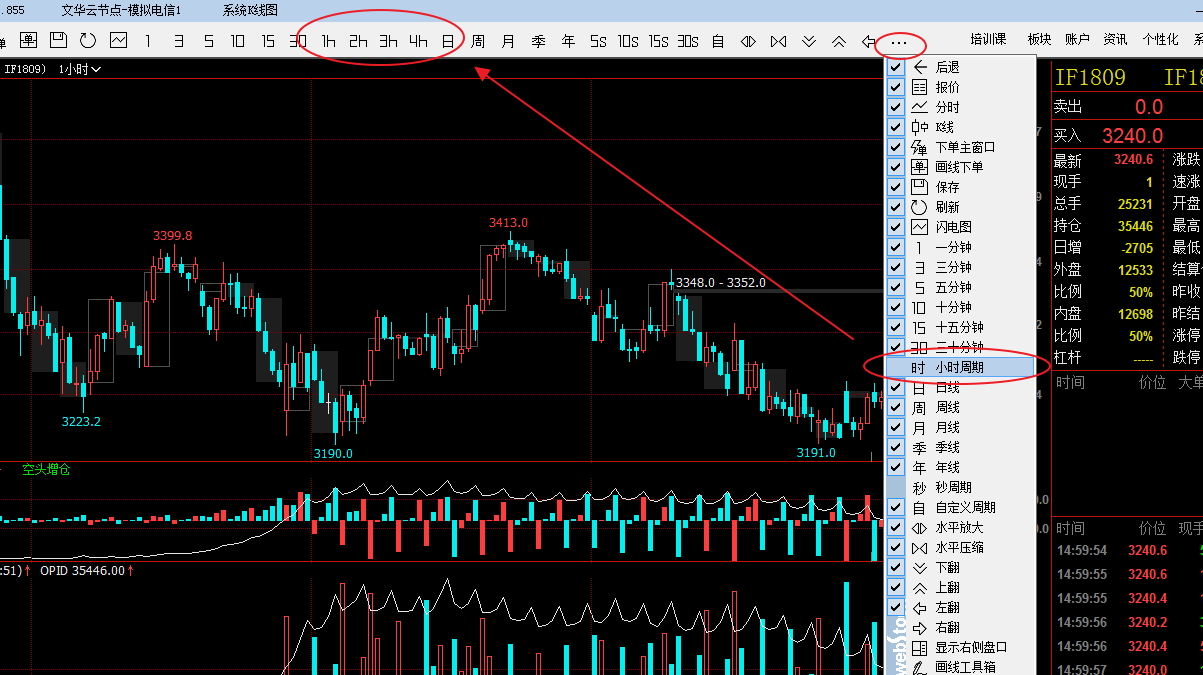
Task: Click the horizontal zoom-in toolbar icon
Action: (x=748, y=41)
